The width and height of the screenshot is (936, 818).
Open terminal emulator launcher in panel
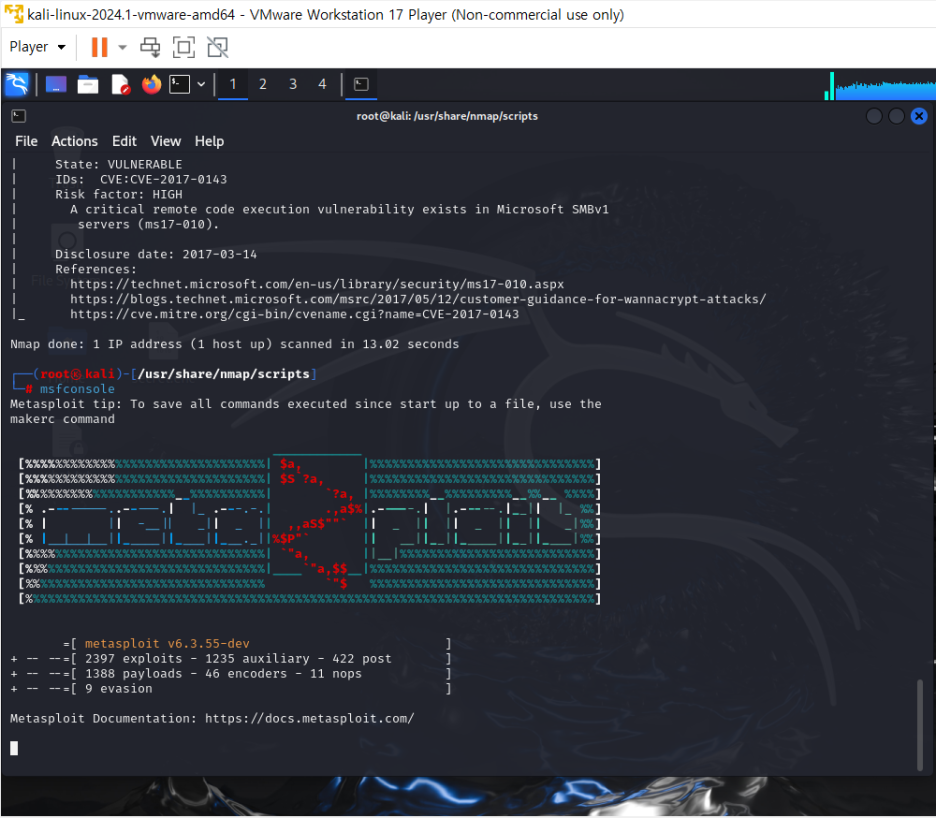tap(180, 84)
